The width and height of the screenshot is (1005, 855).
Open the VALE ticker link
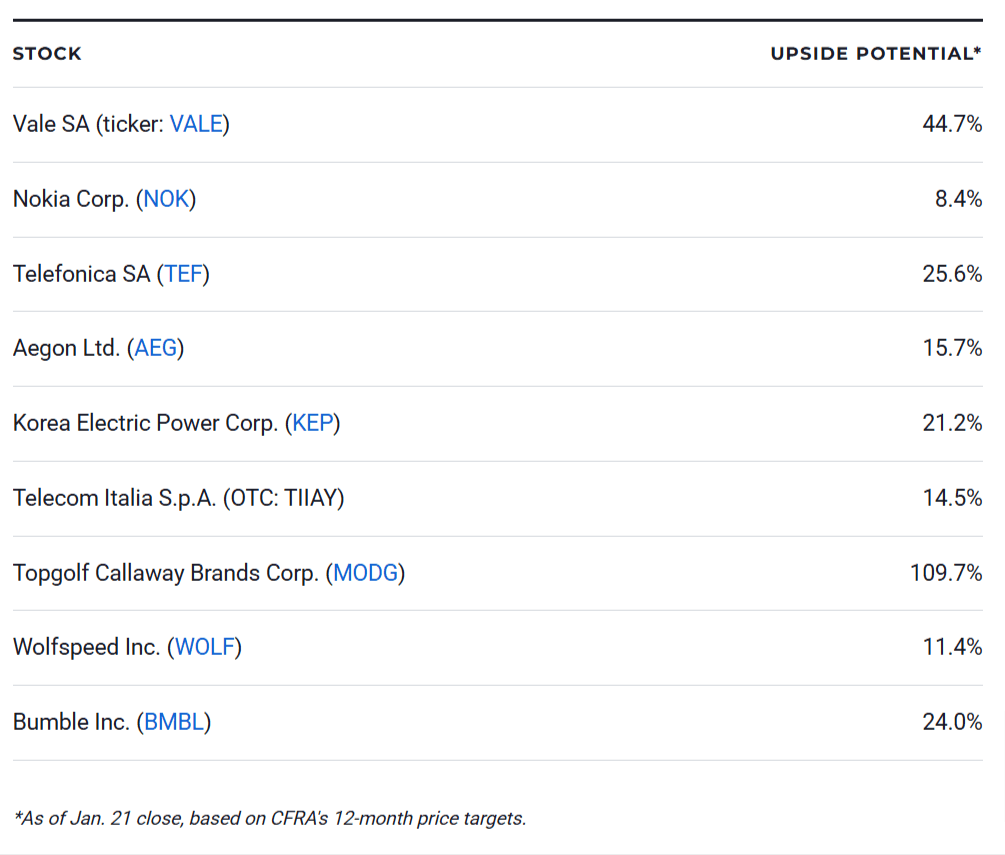pyautogui.click(x=196, y=124)
